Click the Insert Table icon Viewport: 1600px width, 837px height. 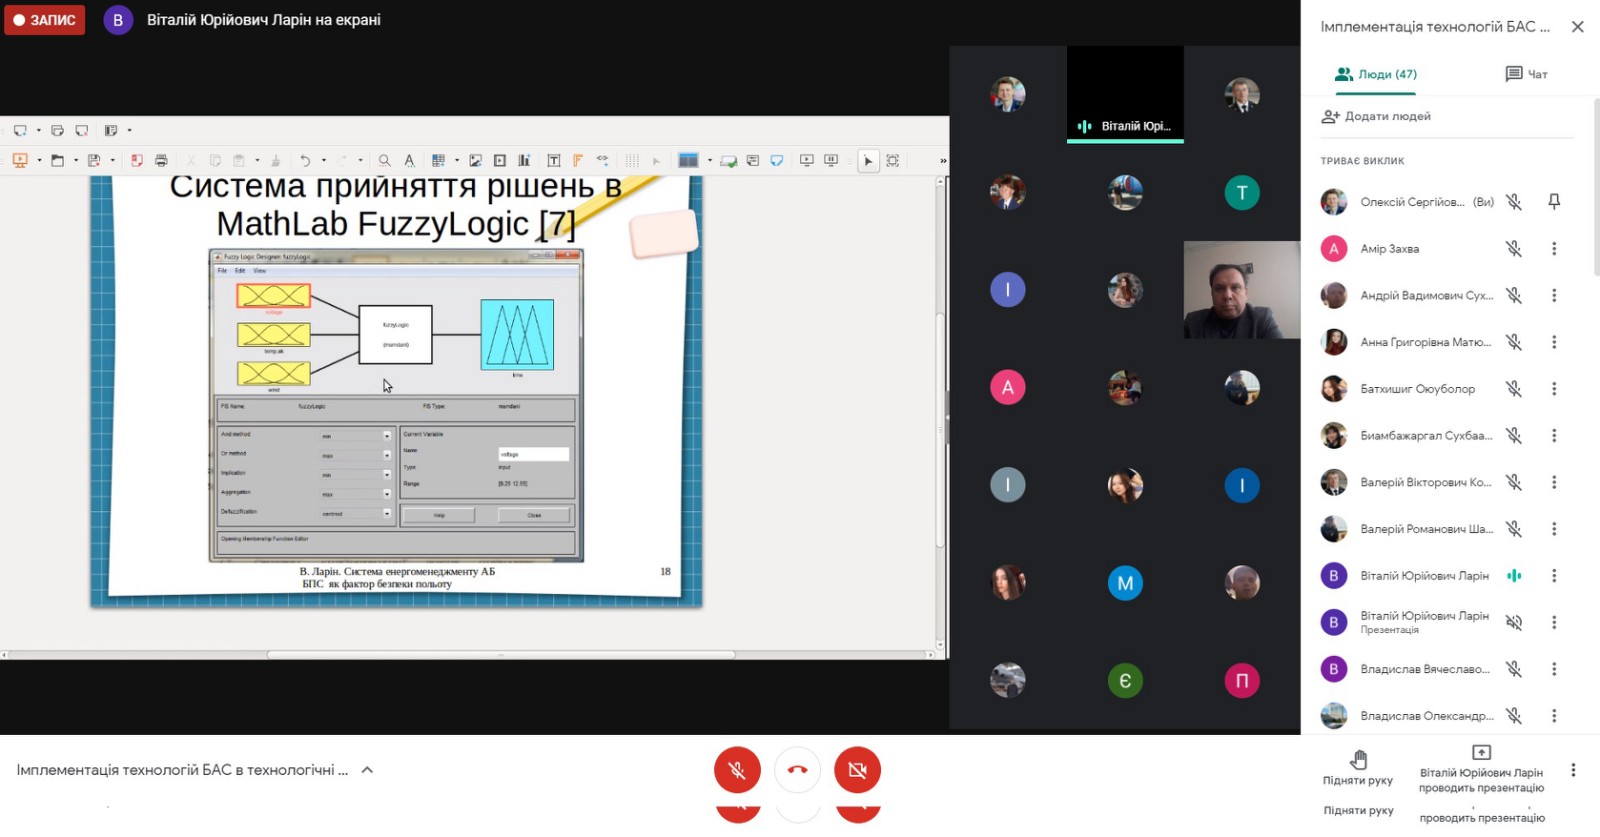(438, 160)
